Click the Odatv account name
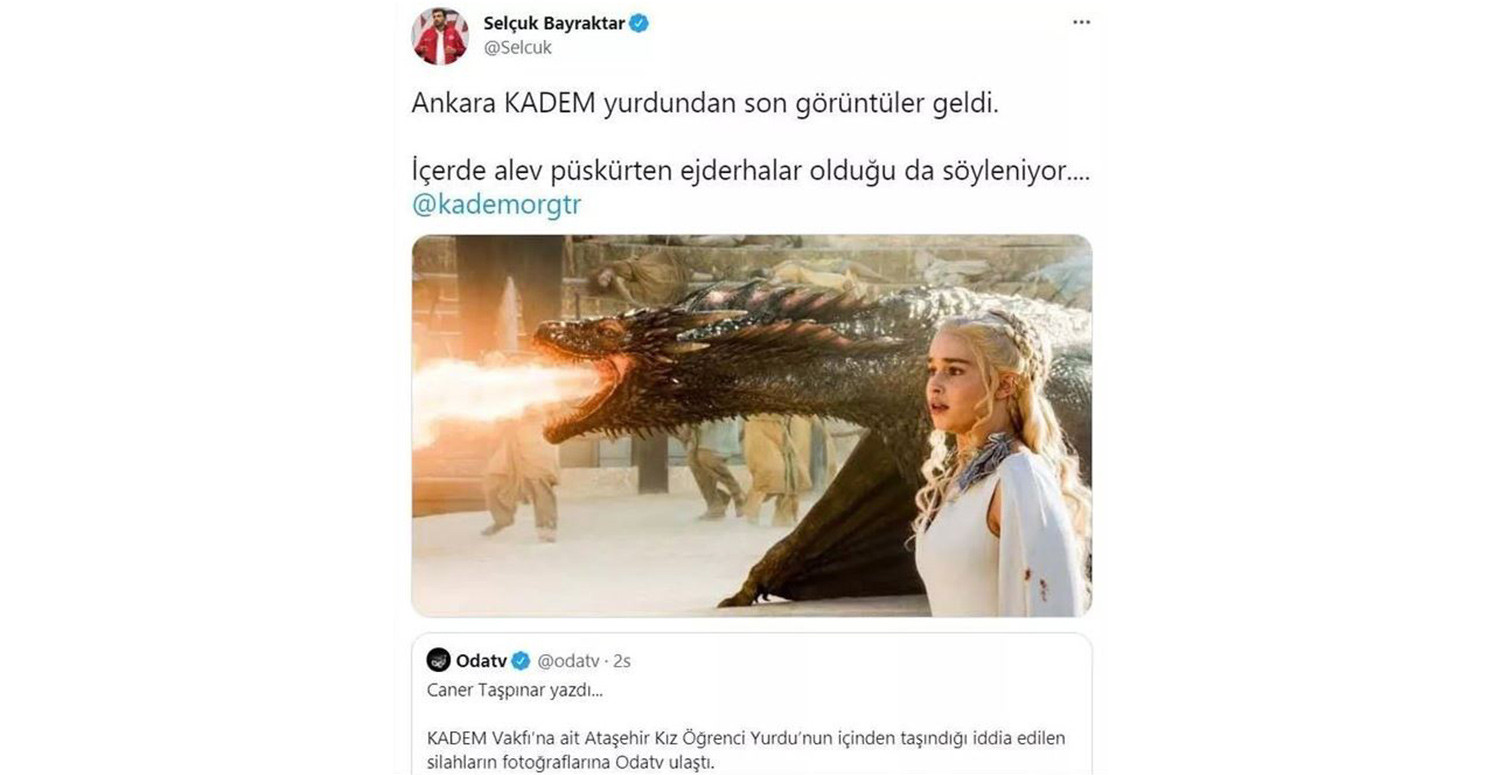The width and height of the screenshot is (1500, 775). (481, 661)
